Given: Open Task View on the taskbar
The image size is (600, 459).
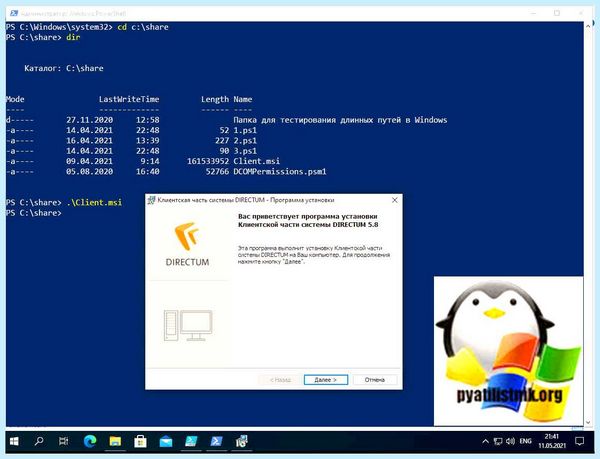Looking at the screenshot, I should click(64, 442).
